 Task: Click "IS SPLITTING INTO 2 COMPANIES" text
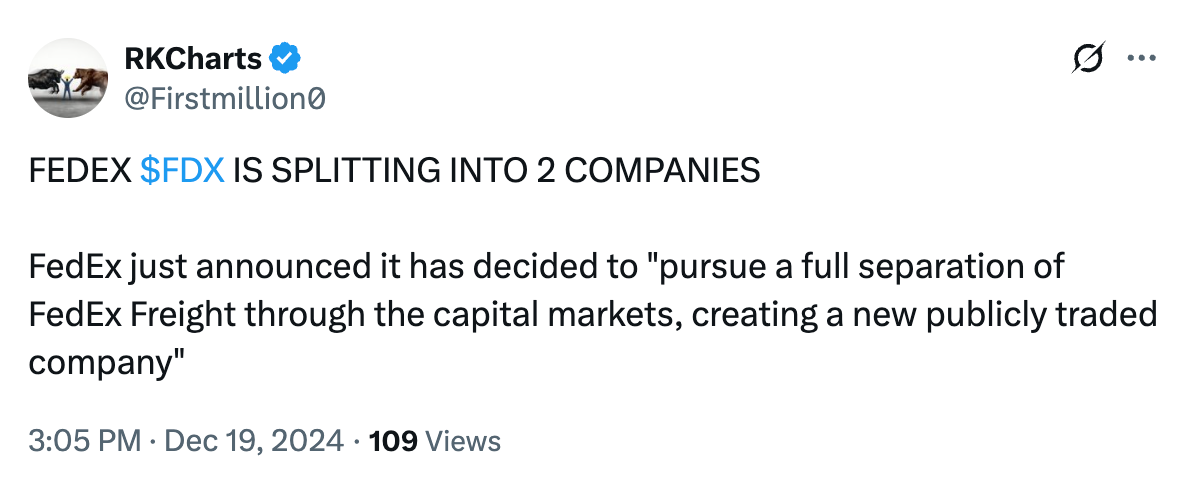tap(496, 171)
